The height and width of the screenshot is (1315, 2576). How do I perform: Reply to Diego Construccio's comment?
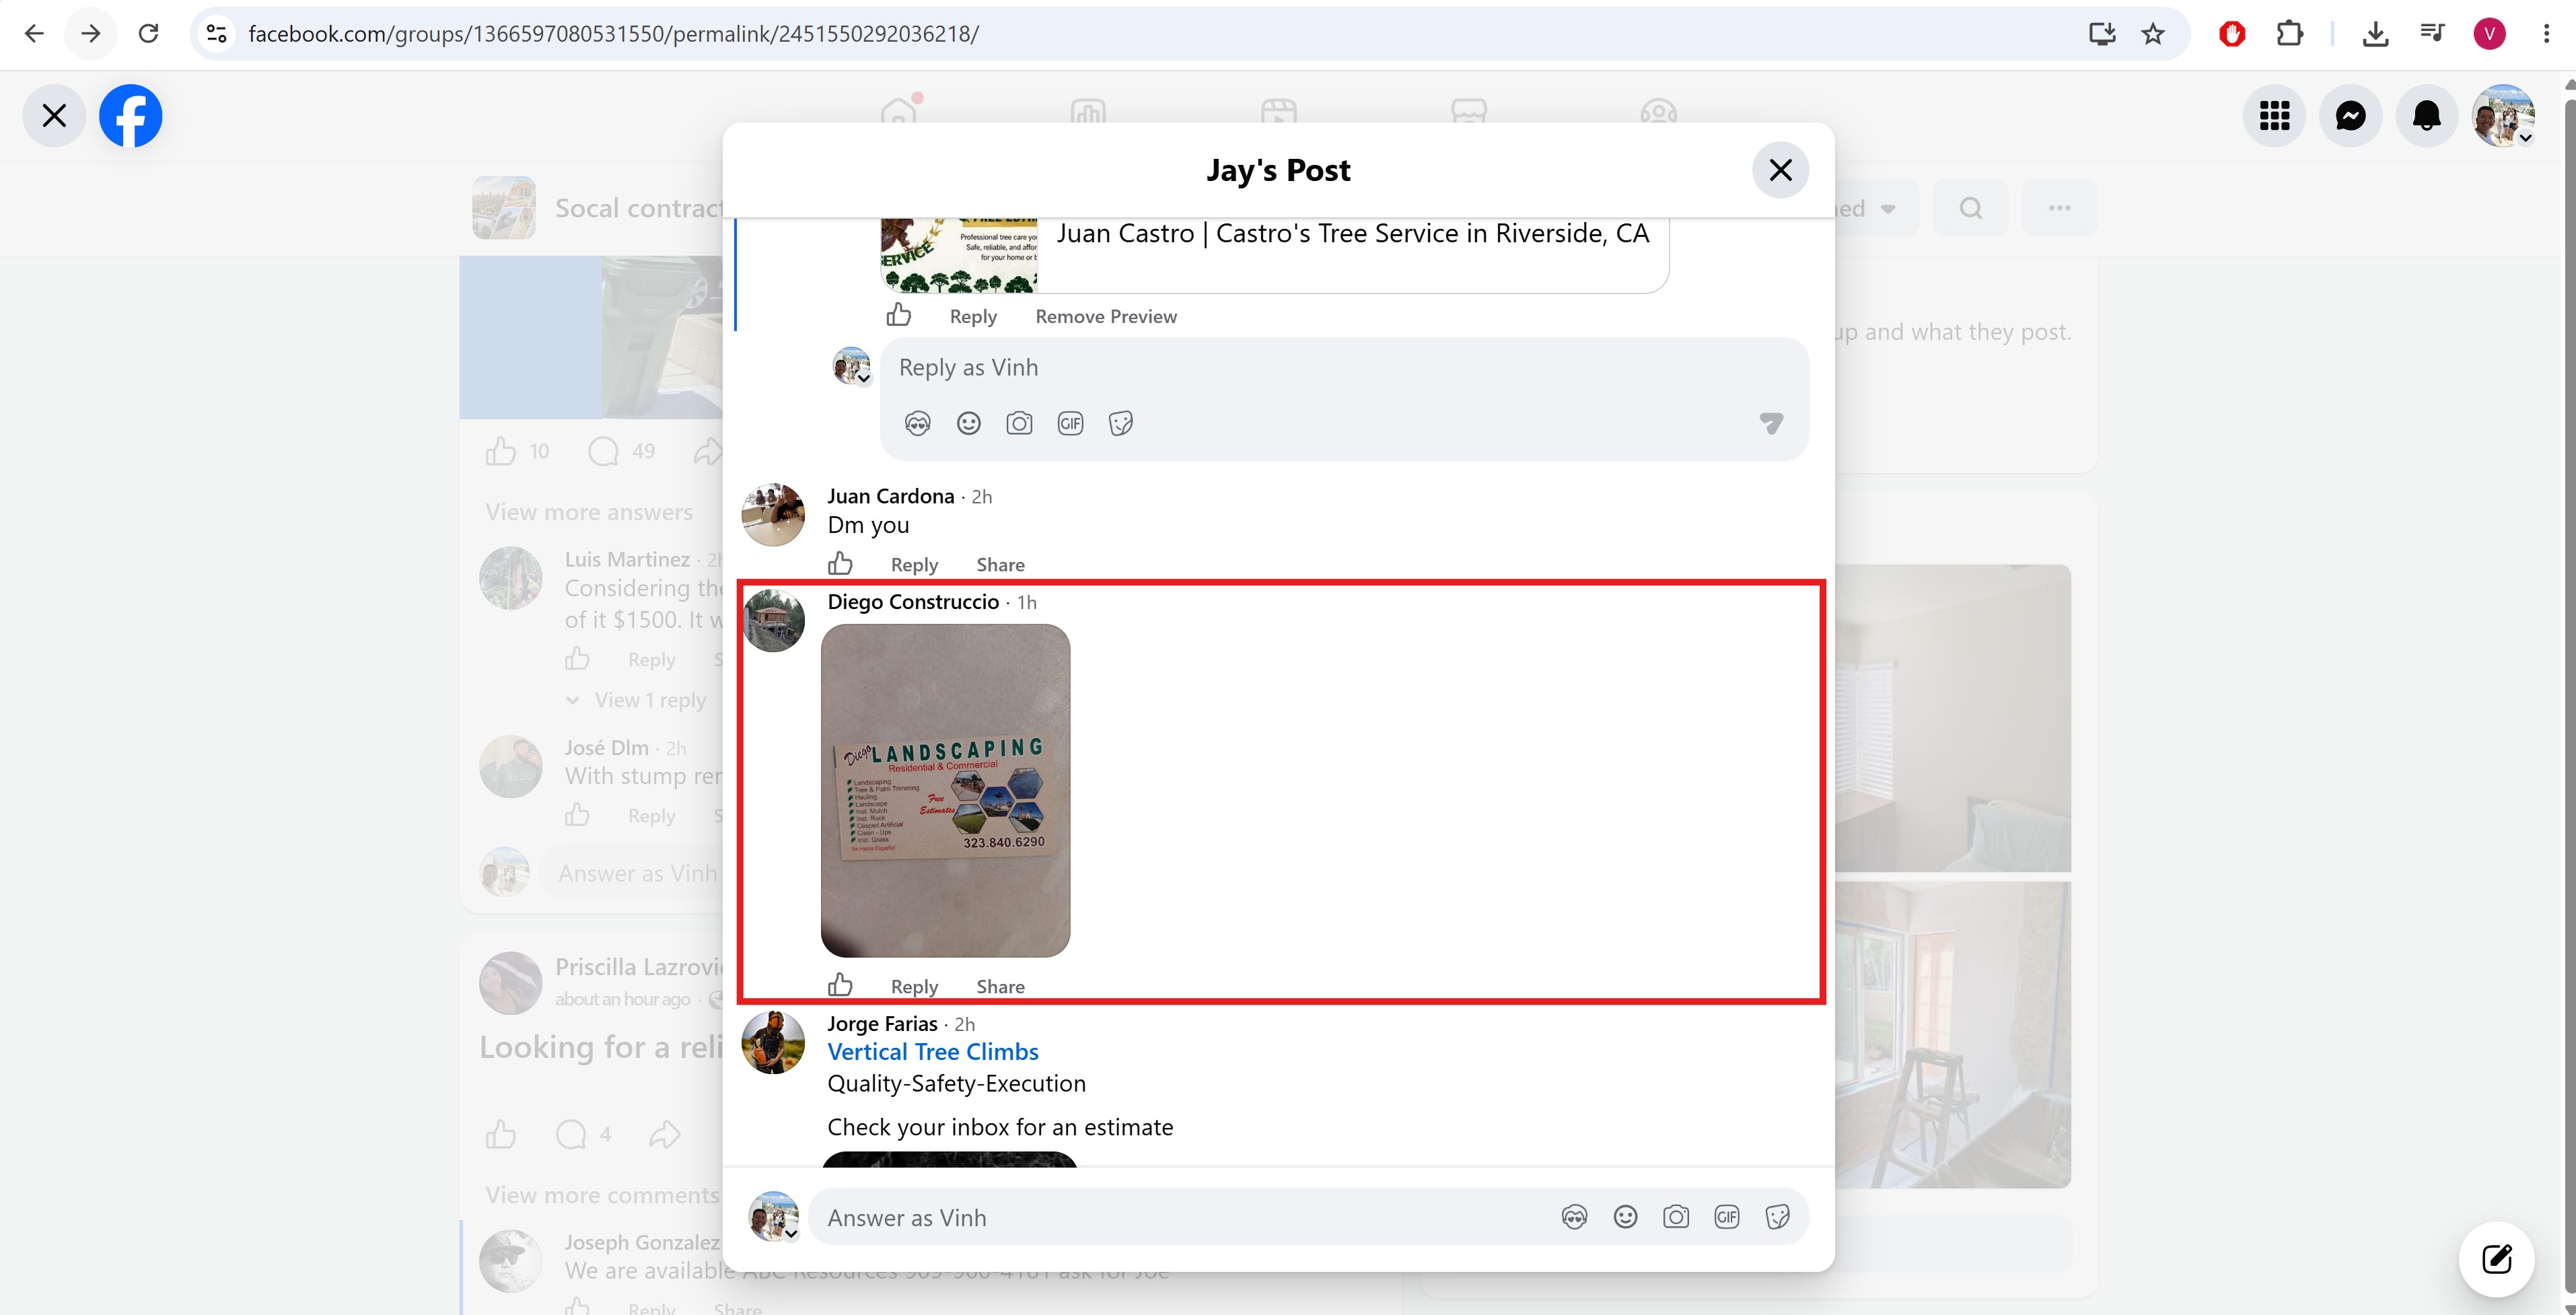pyautogui.click(x=914, y=986)
